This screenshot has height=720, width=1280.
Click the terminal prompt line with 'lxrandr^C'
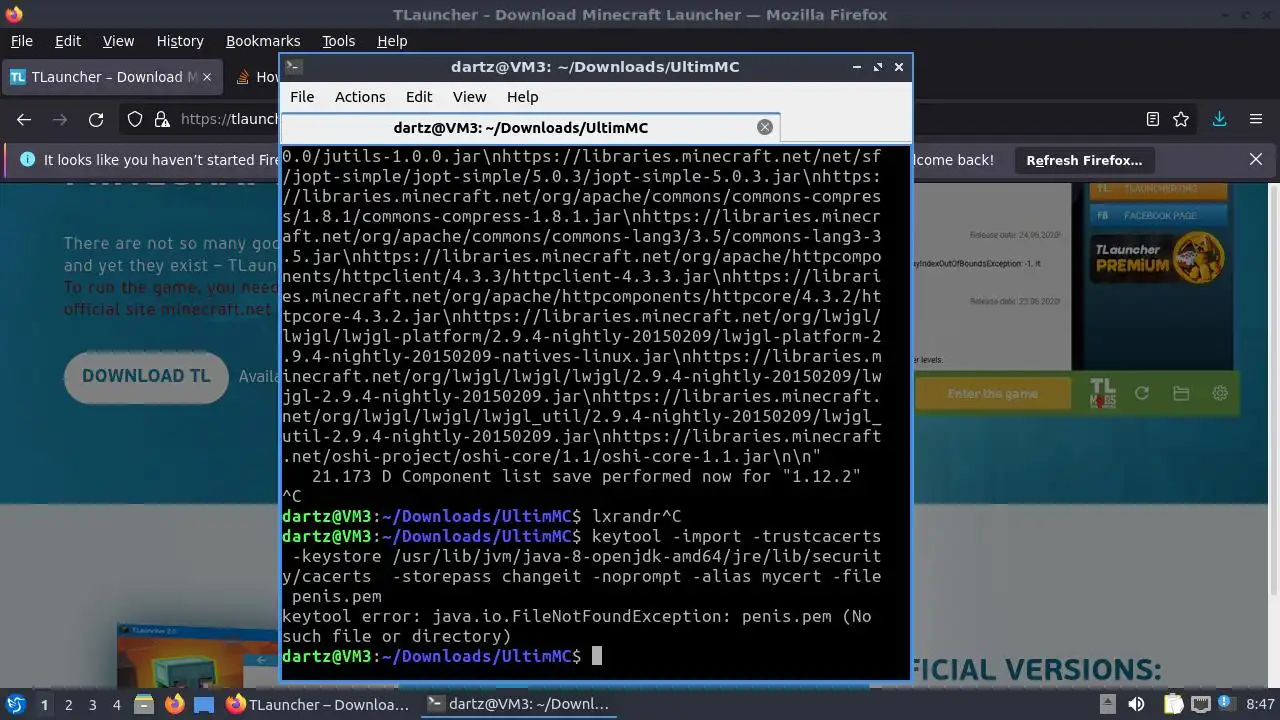[x=482, y=516]
